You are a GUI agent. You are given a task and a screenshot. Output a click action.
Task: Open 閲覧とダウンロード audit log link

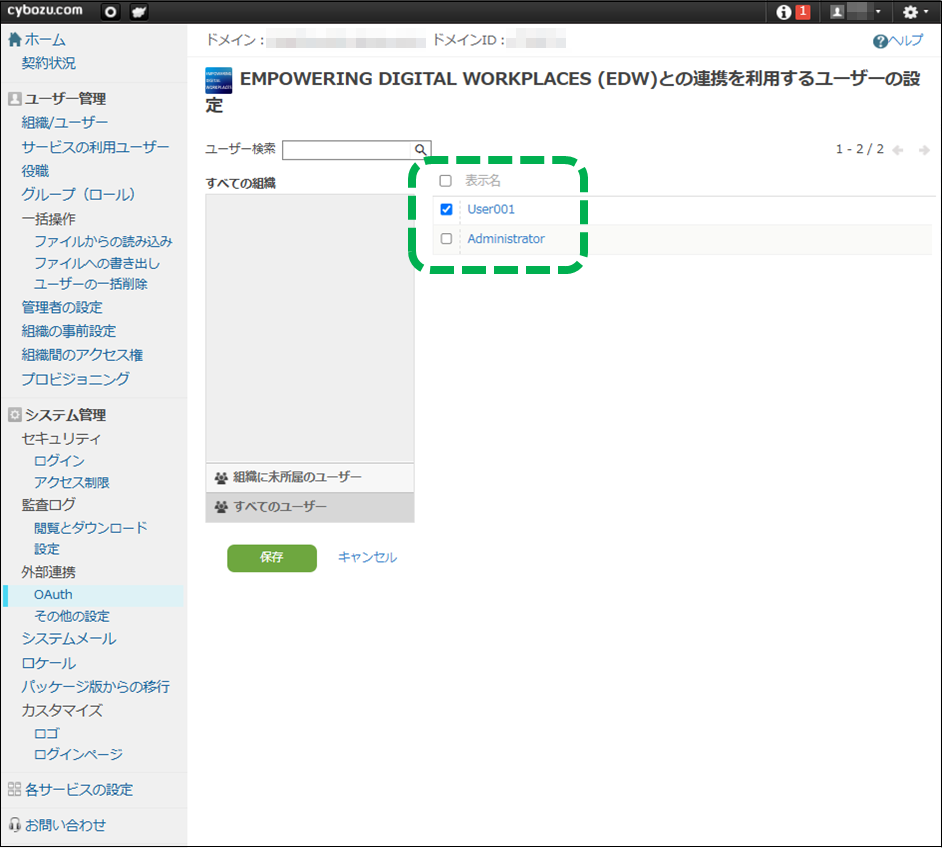click(x=91, y=528)
